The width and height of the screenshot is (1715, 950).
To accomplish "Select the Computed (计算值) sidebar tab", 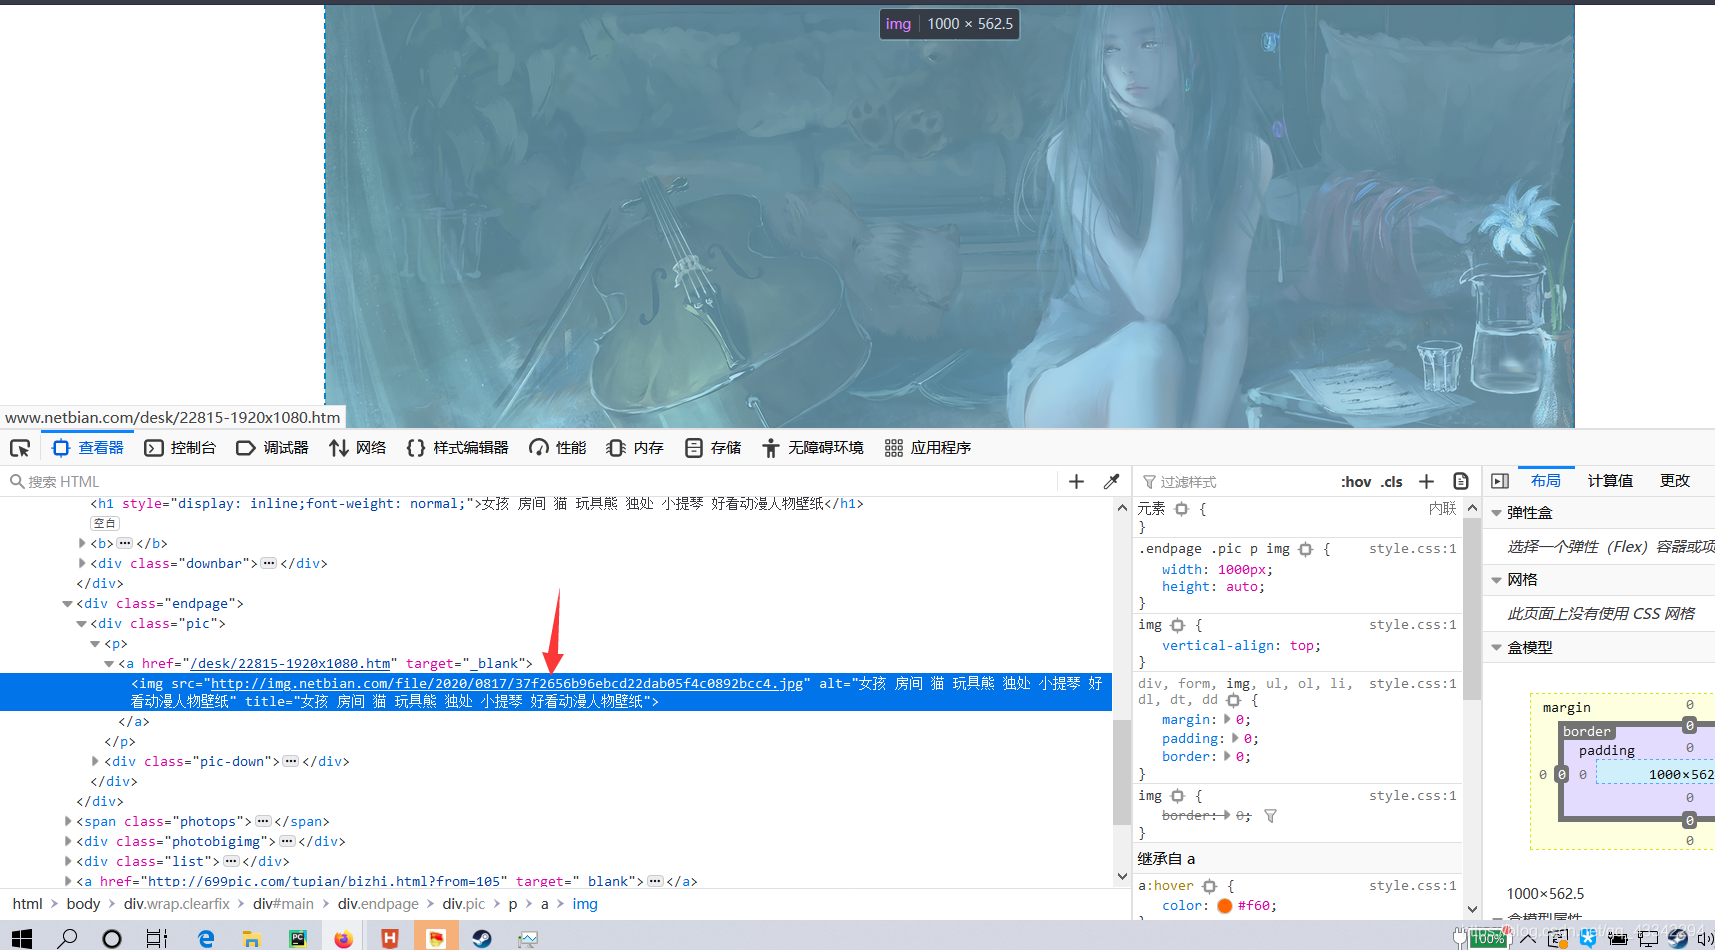I will point(1610,481).
